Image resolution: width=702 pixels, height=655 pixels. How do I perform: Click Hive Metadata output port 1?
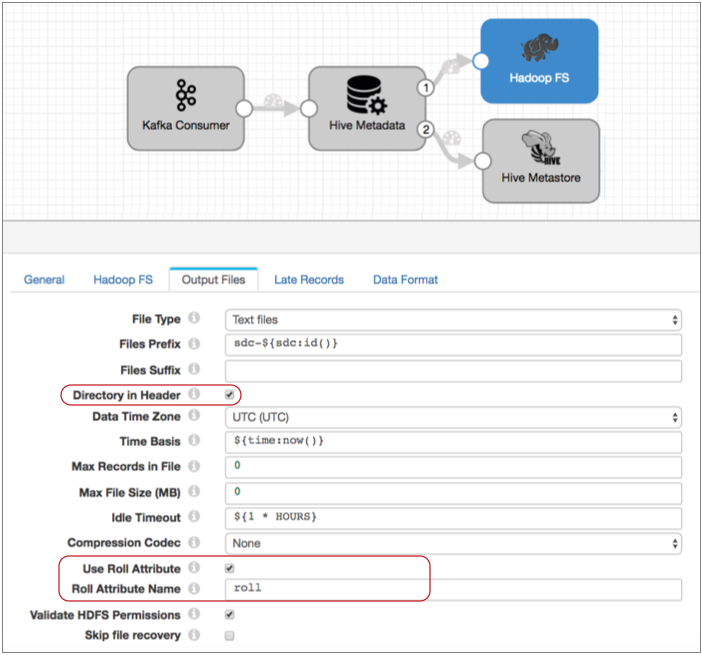426,88
